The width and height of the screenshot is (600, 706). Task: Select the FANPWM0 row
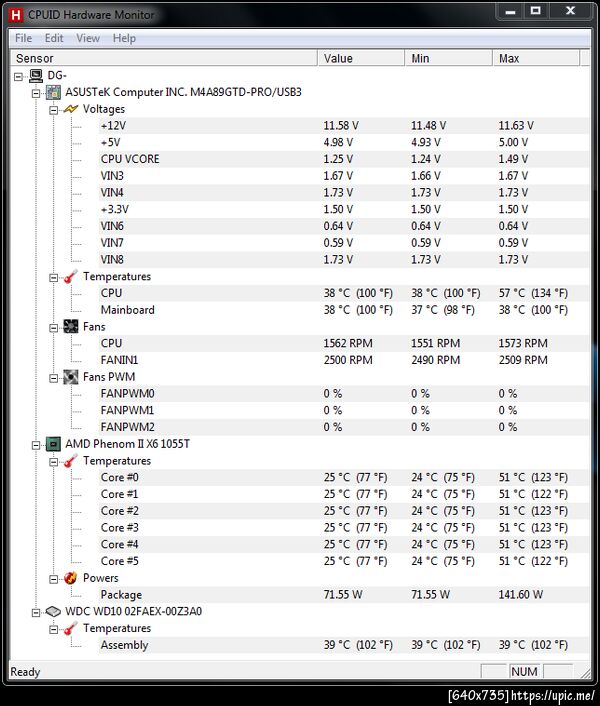point(344,394)
